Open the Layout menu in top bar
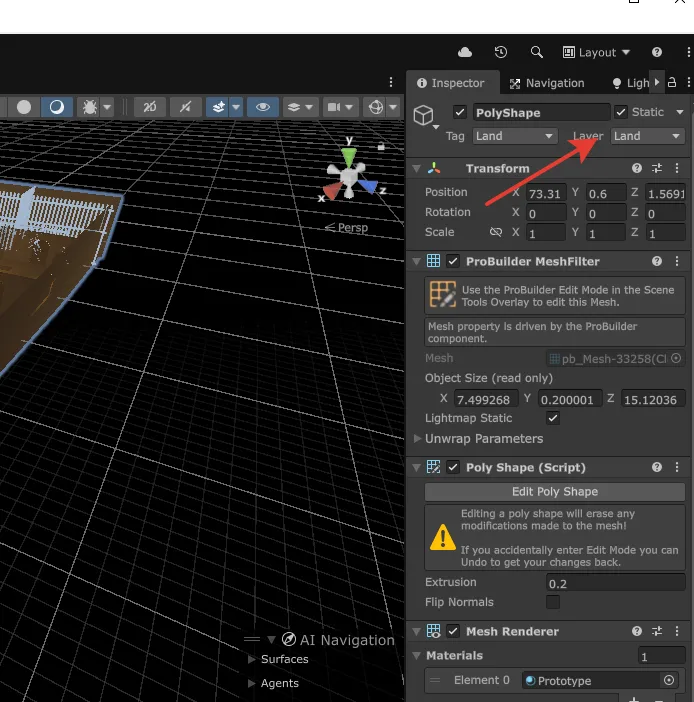Image resolution: width=694 pixels, height=702 pixels. 597,52
